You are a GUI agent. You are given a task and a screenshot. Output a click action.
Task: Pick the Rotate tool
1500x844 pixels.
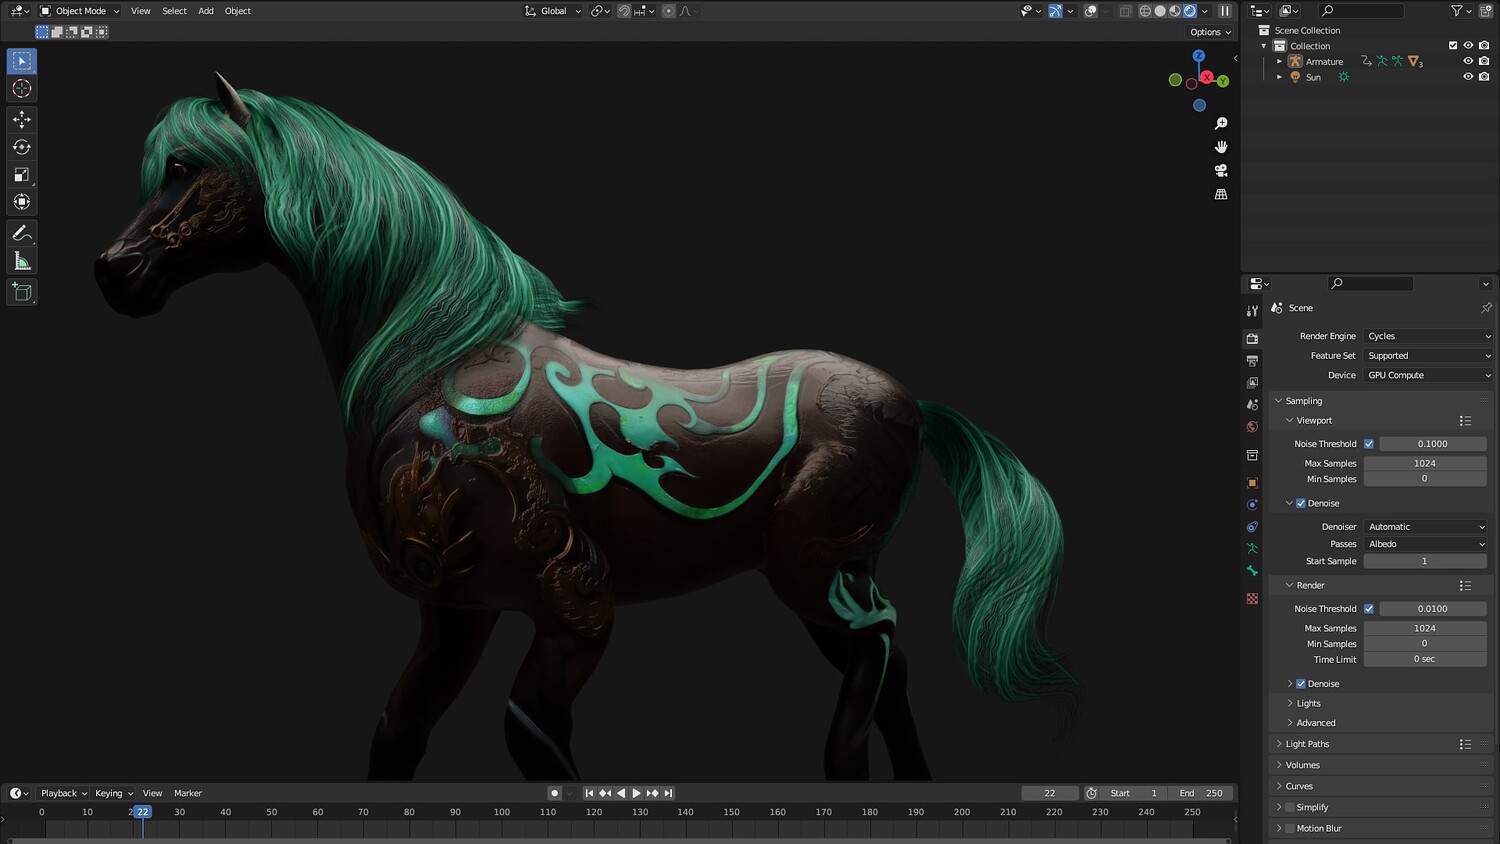[22, 147]
